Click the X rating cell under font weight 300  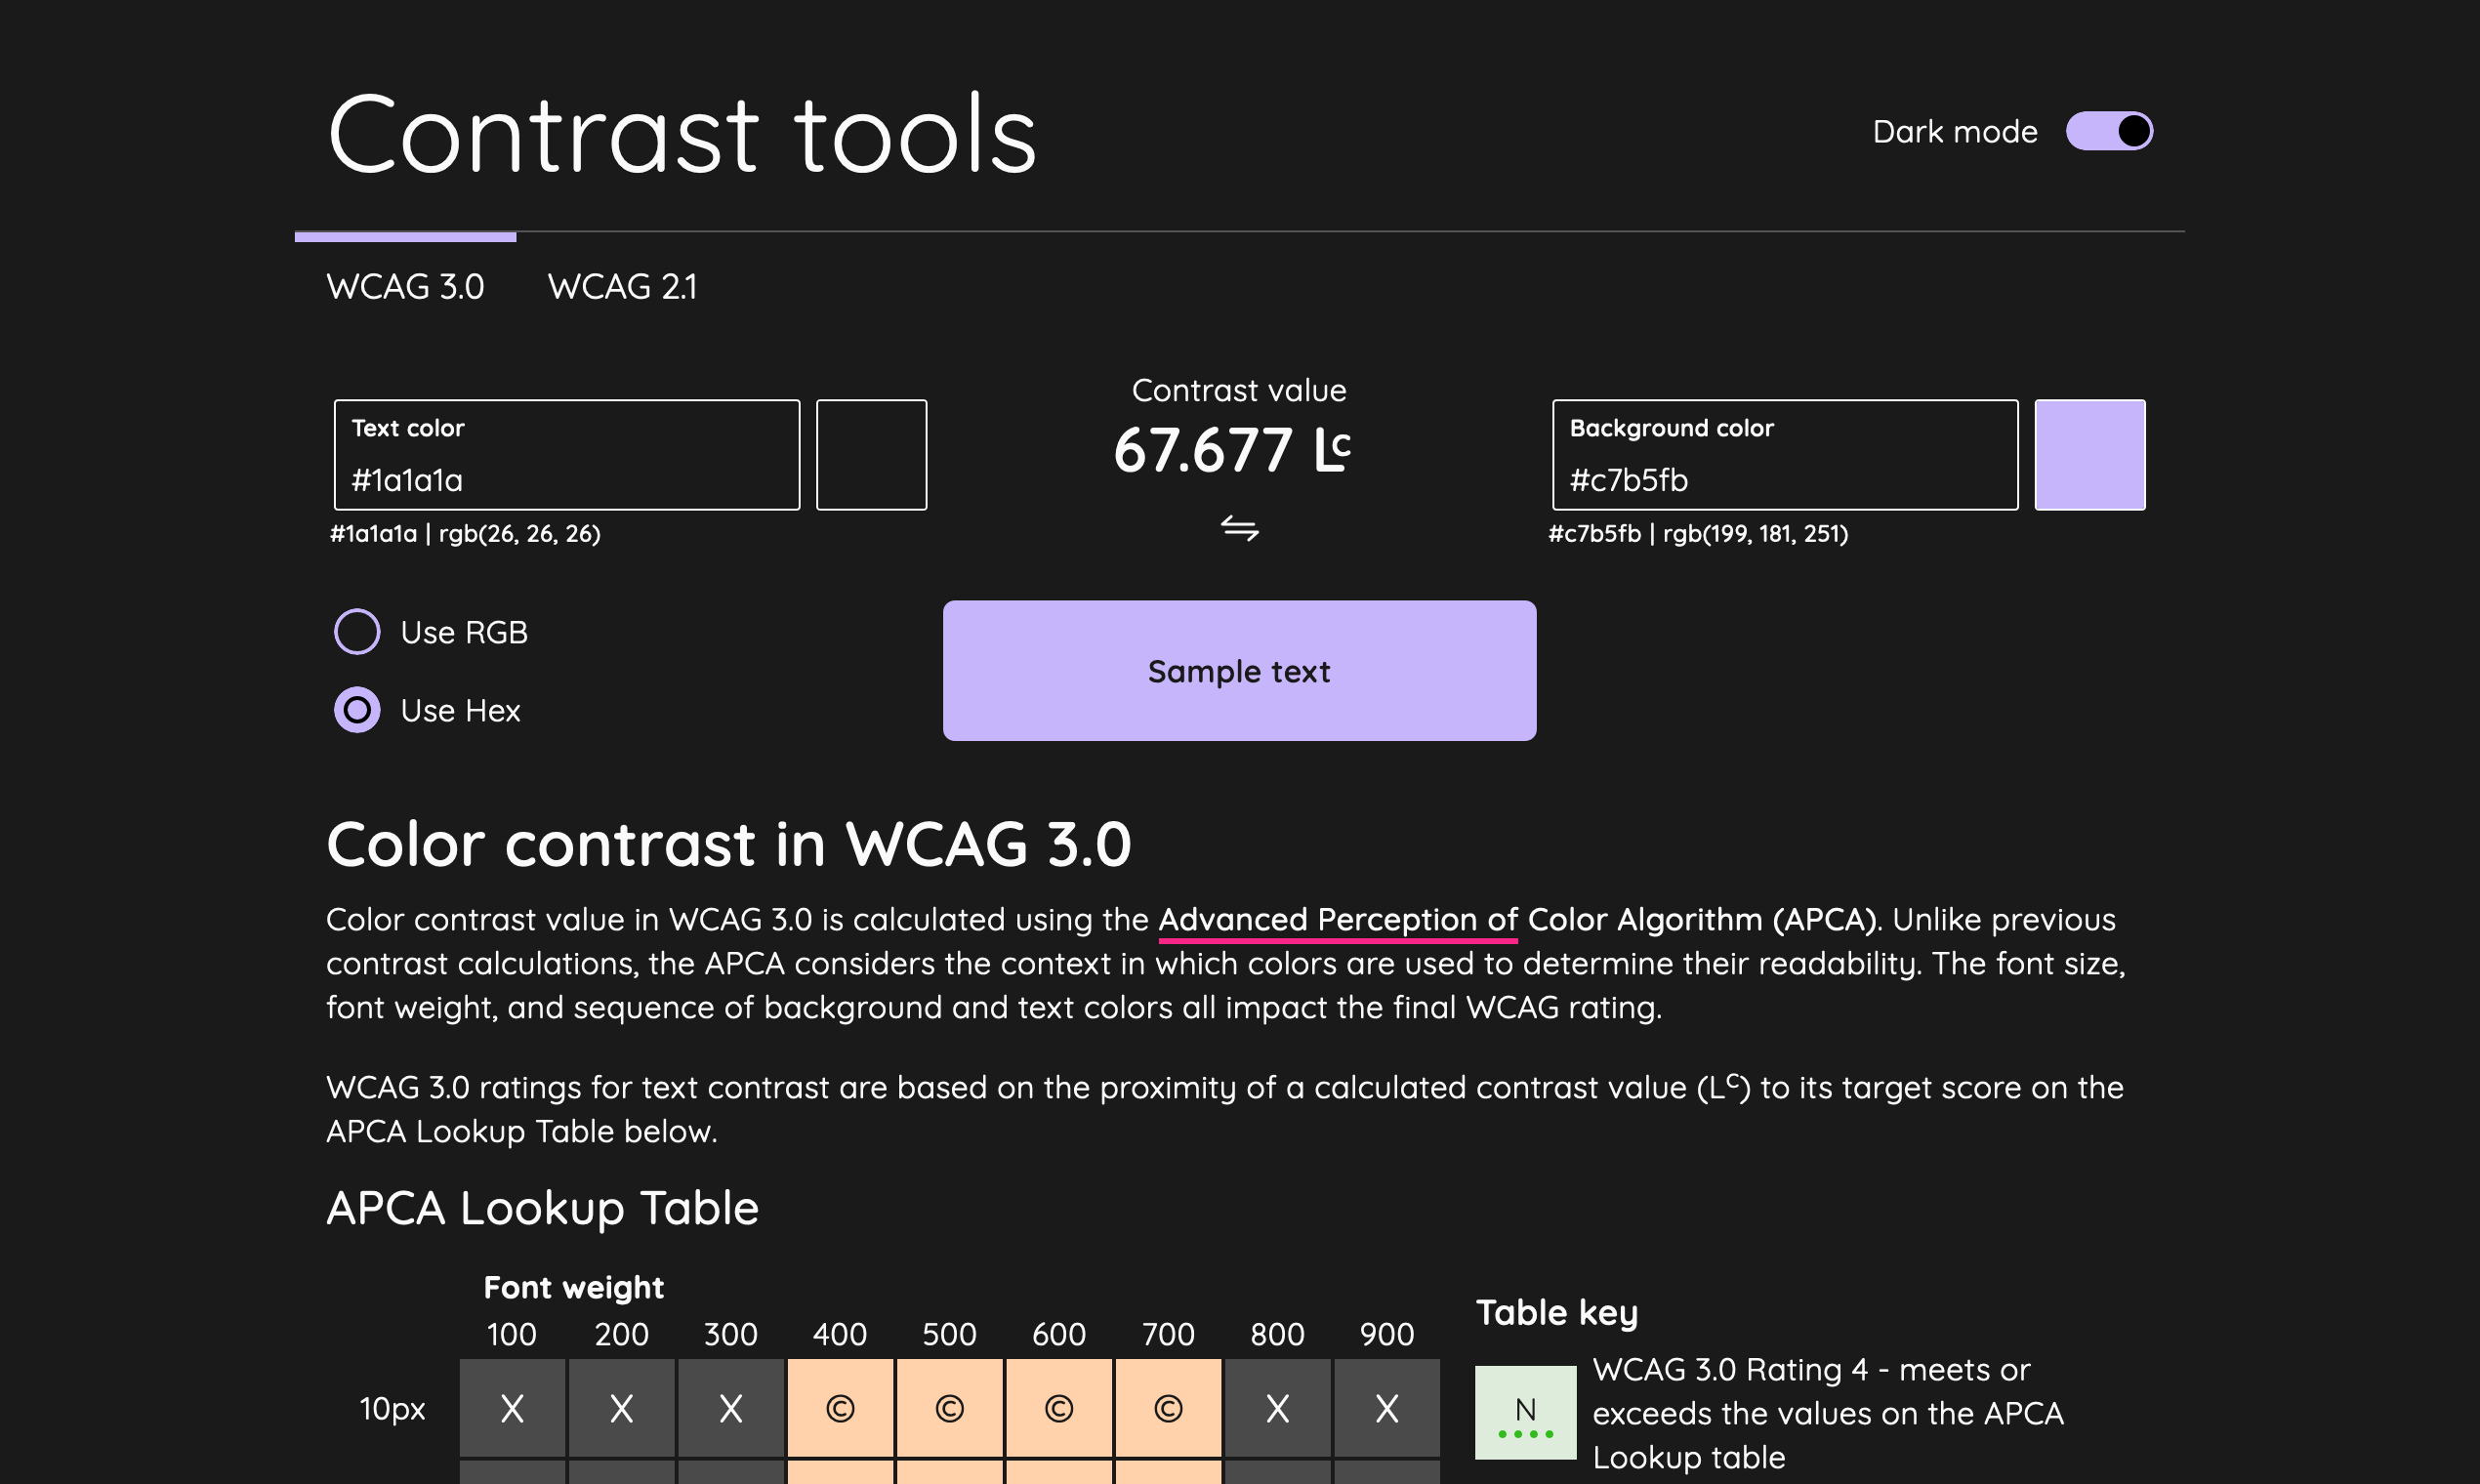731,1408
